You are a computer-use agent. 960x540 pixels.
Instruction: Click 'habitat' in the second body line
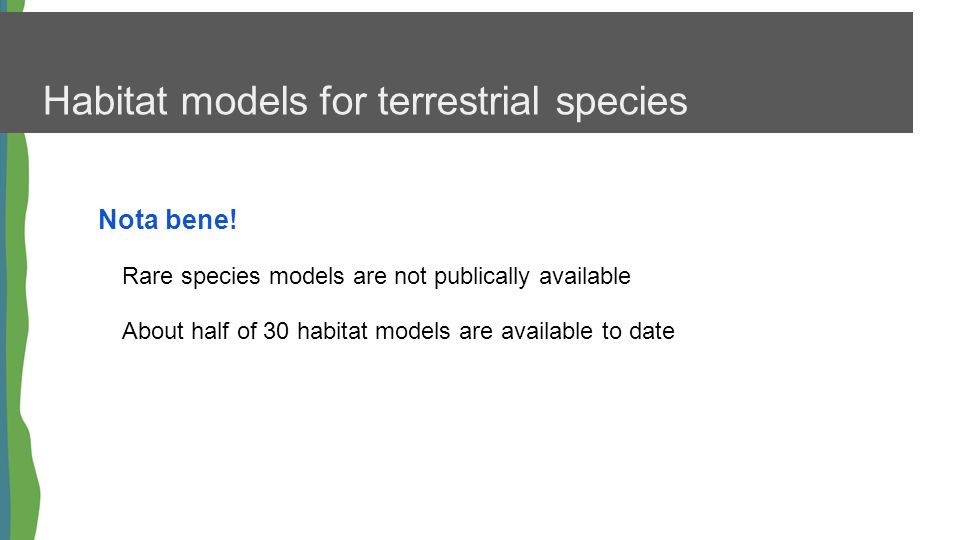click(332, 331)
